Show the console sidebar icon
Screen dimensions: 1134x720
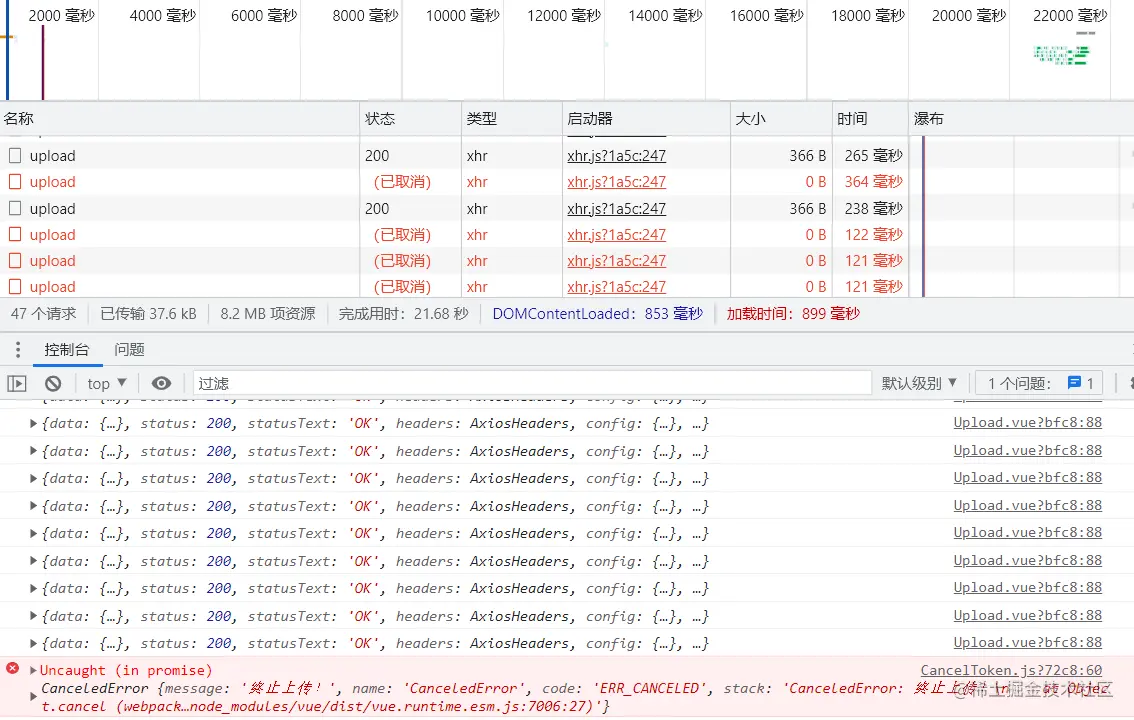tap(17, 383)
